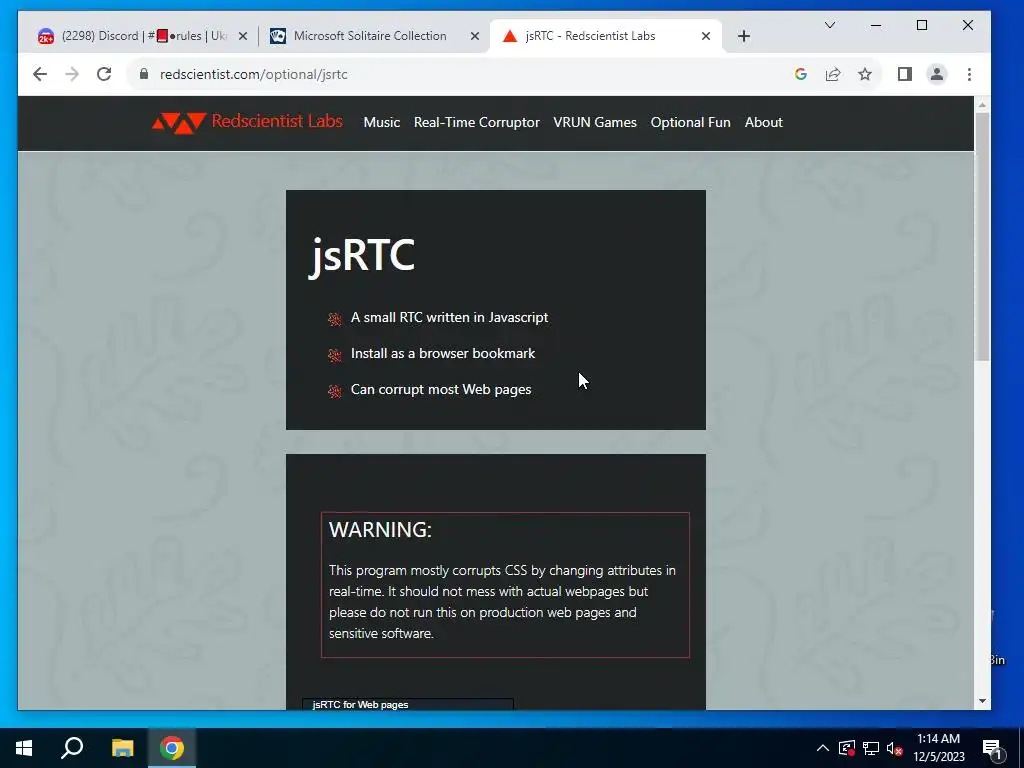Bookmark this page with the star icon
Image resolution: width=1024 pixels, height=768 pixels.
click(x=865, y=74)
